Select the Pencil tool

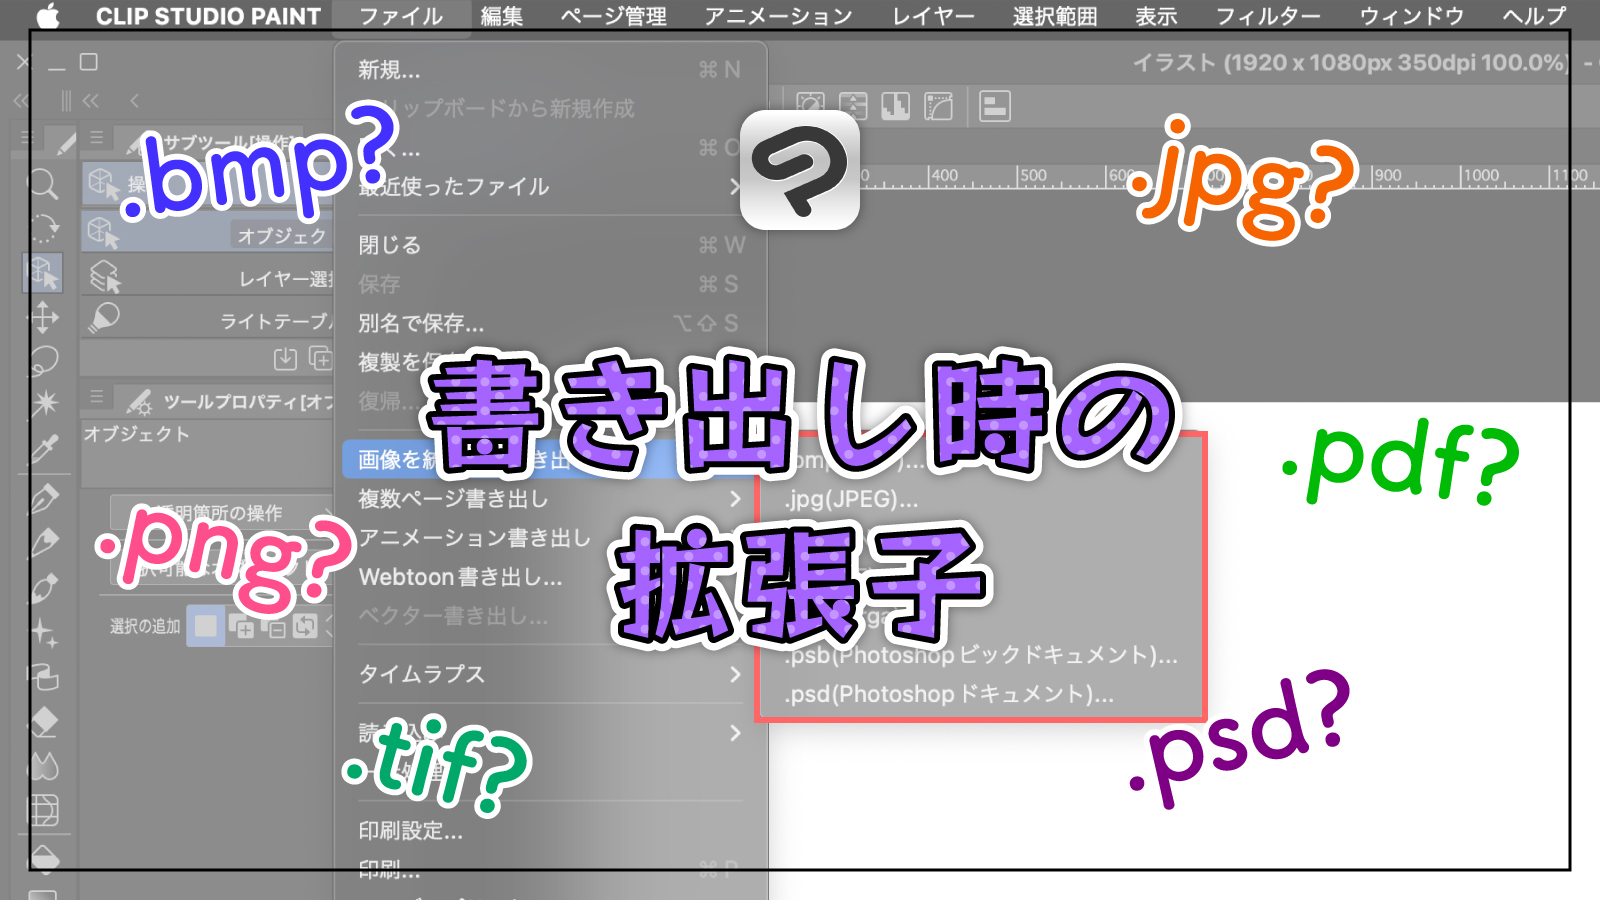(43, 543)
